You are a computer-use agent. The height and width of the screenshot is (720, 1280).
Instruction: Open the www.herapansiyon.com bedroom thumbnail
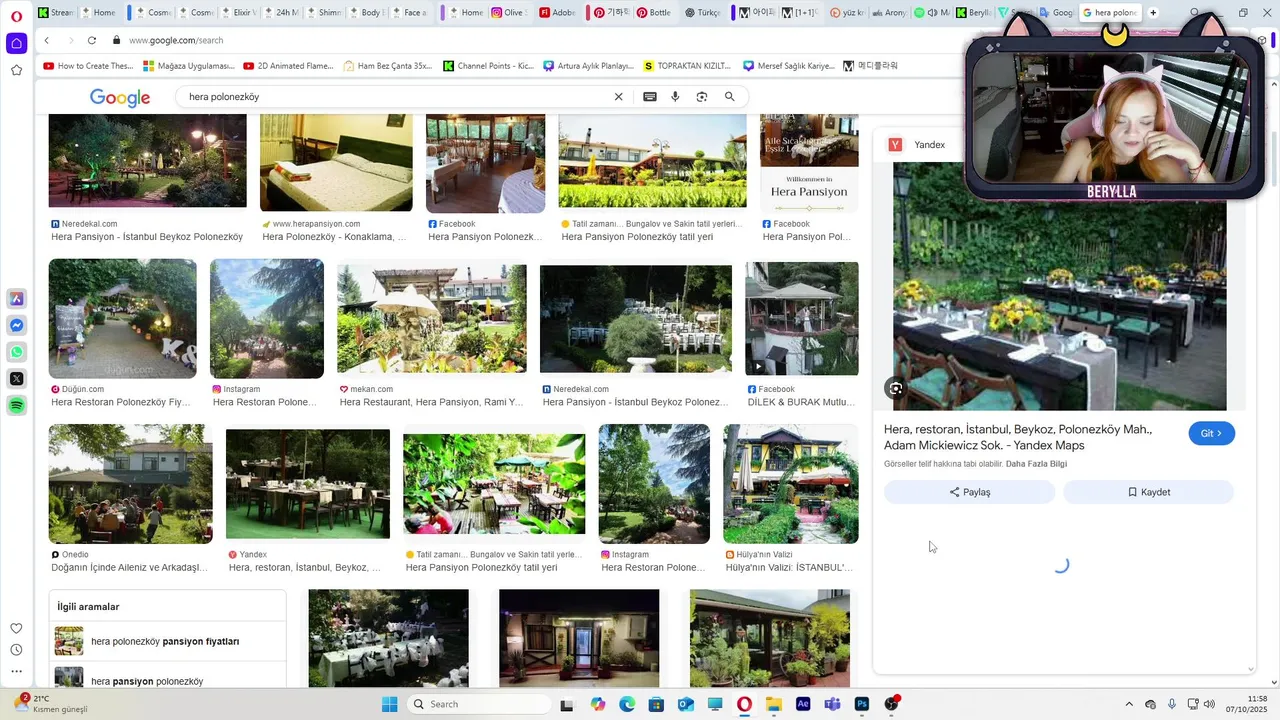pyautogui.click(x=336, y=162)
